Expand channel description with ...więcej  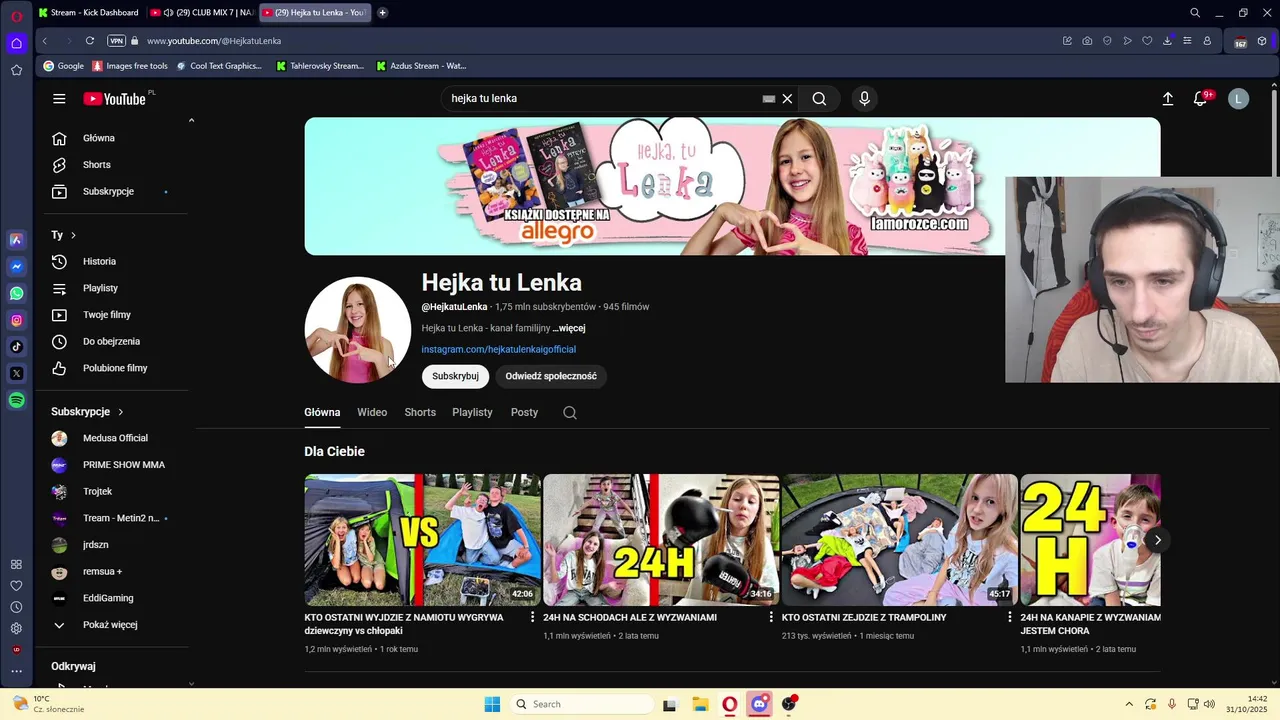point(569,328)
